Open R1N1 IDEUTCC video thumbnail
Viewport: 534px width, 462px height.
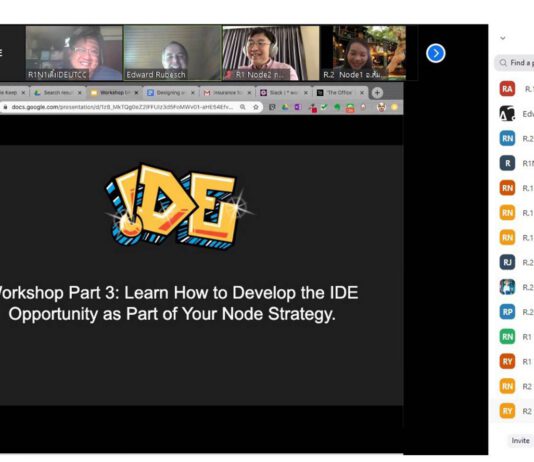point(74,53)
